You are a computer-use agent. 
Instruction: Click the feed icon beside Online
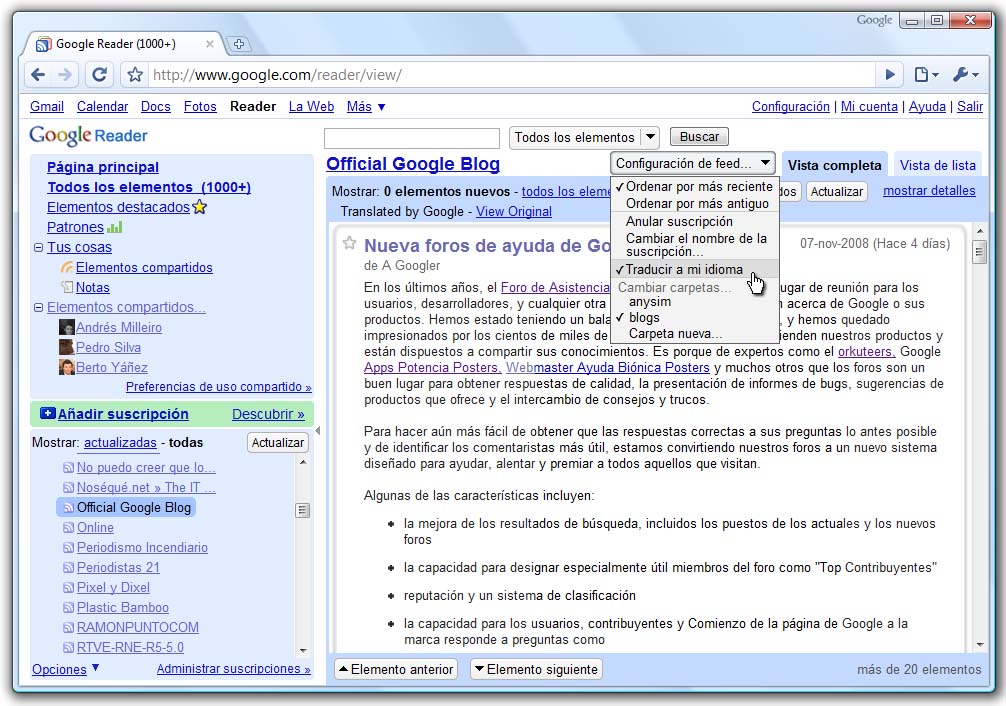coord(68,528)
